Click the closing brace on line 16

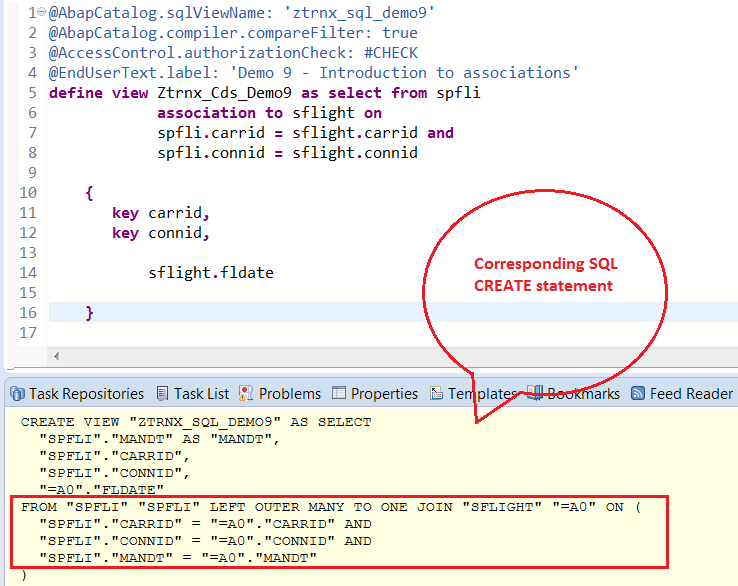[89, 313]
